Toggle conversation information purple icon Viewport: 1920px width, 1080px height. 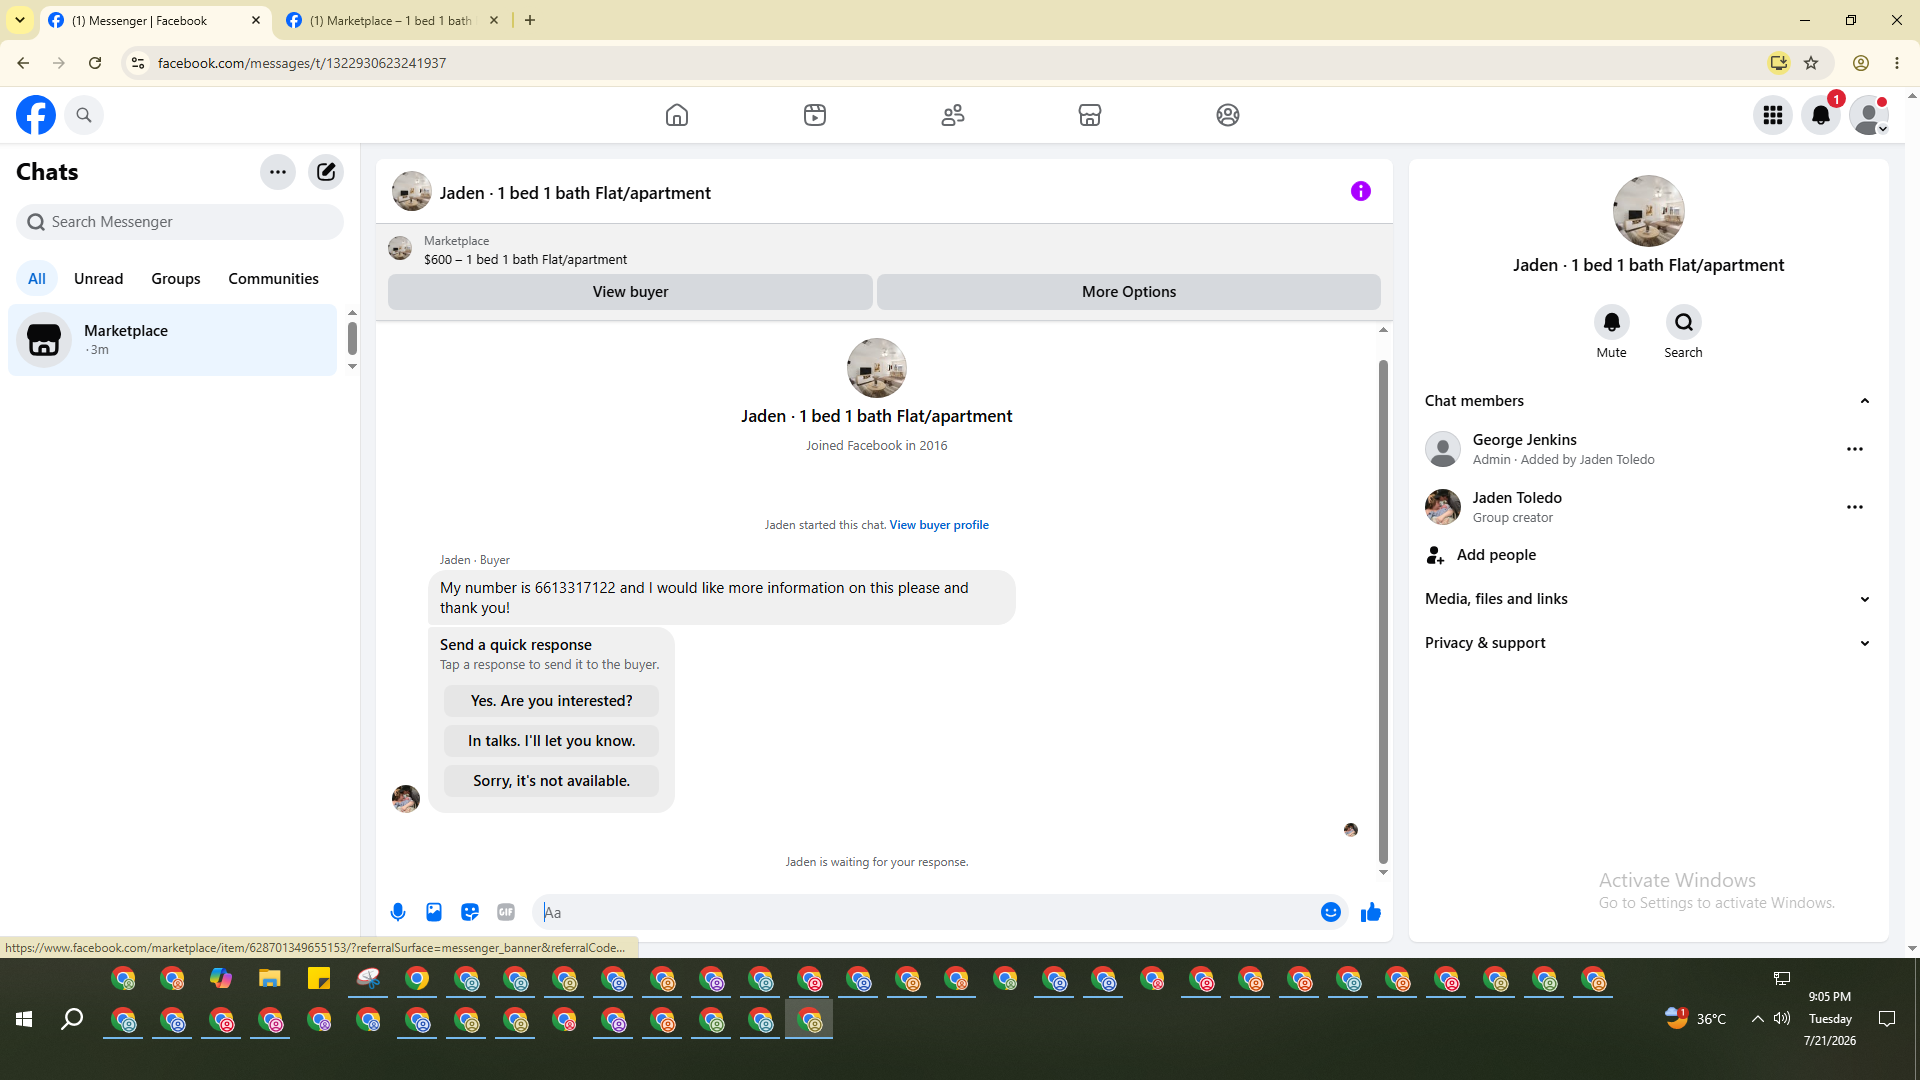(x=1361, y=191)
